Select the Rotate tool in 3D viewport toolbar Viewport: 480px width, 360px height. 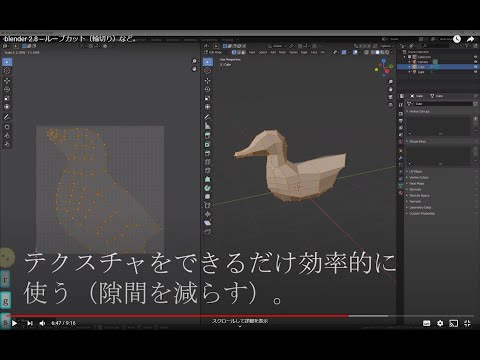pyautogui.click(x=207, y=89)
